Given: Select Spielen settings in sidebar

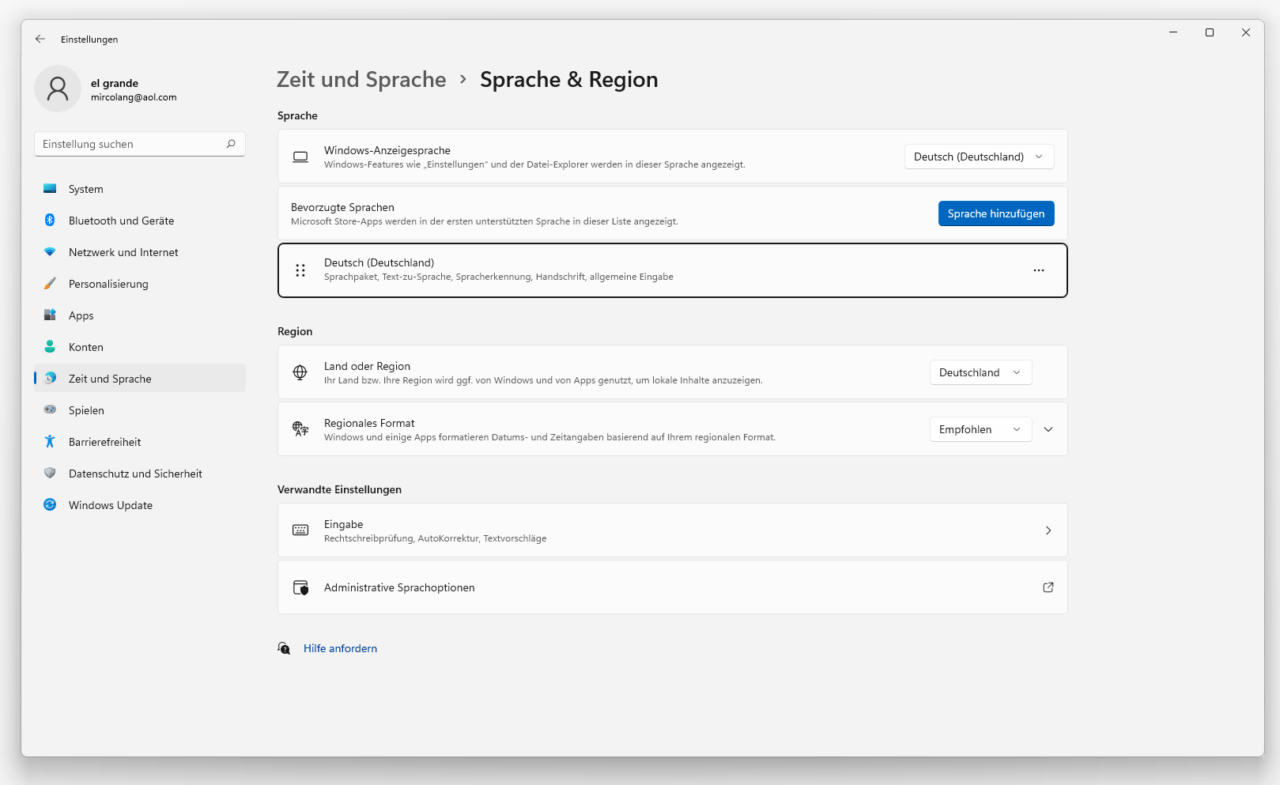Looking at the screenshot, I should click(86, 410).
